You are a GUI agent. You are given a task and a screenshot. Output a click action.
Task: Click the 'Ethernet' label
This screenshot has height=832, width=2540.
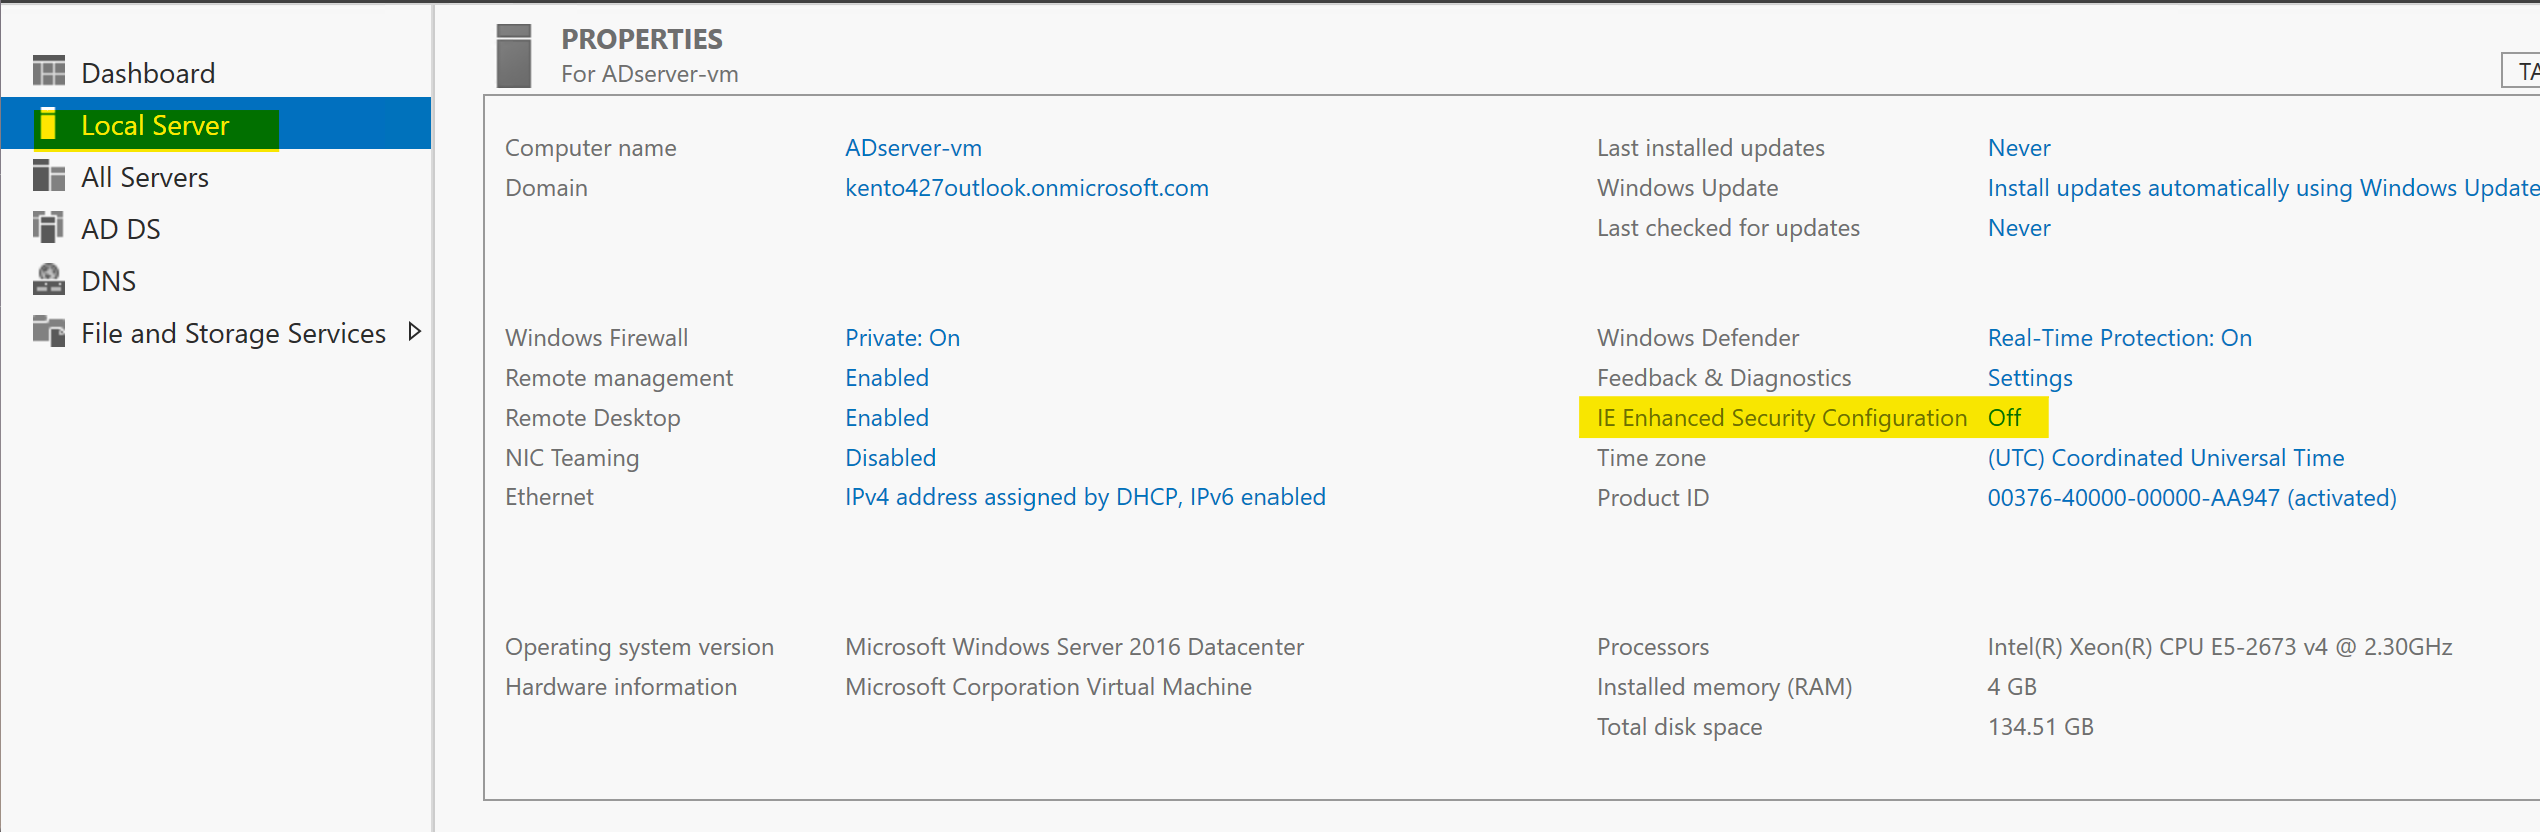coord(549,497)
